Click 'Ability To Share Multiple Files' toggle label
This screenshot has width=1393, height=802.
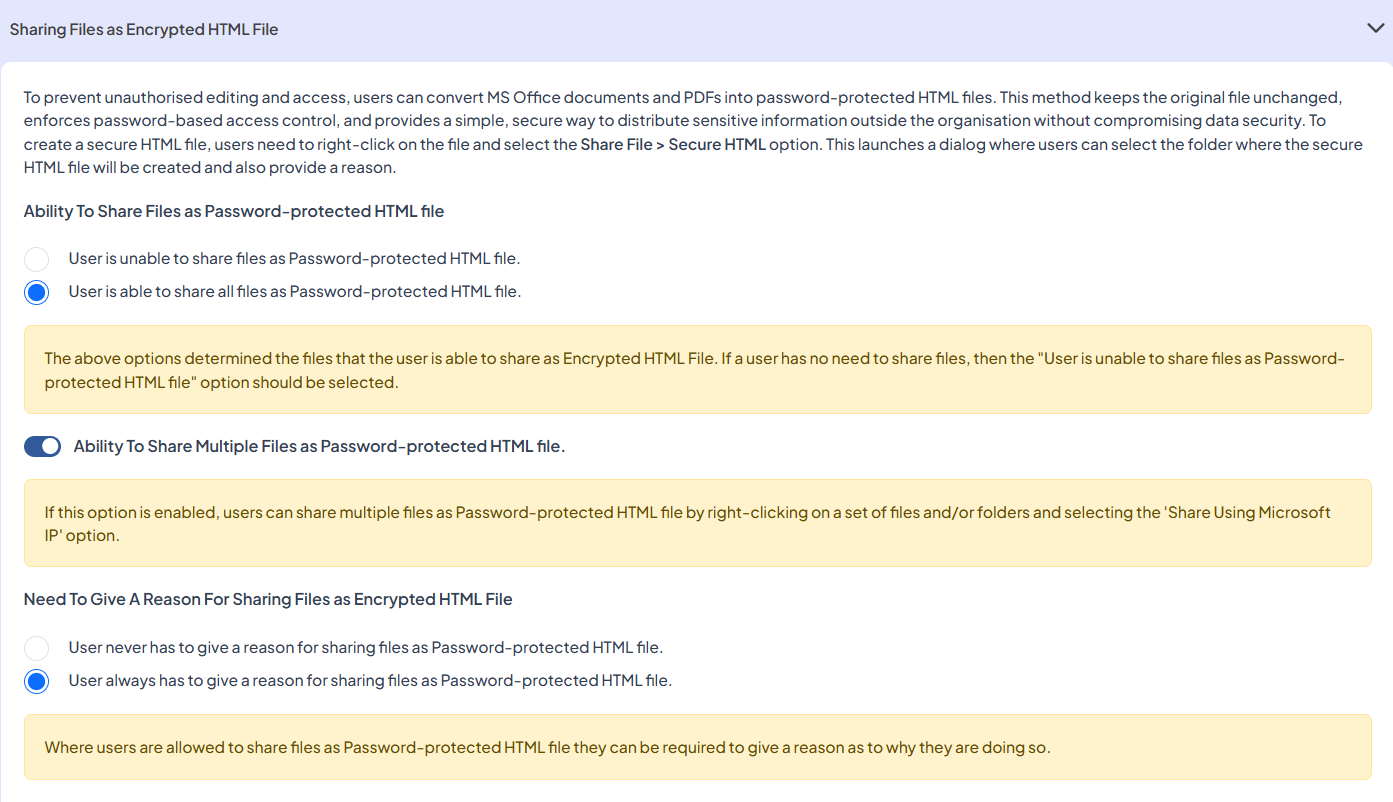click(x=319, y=447)
